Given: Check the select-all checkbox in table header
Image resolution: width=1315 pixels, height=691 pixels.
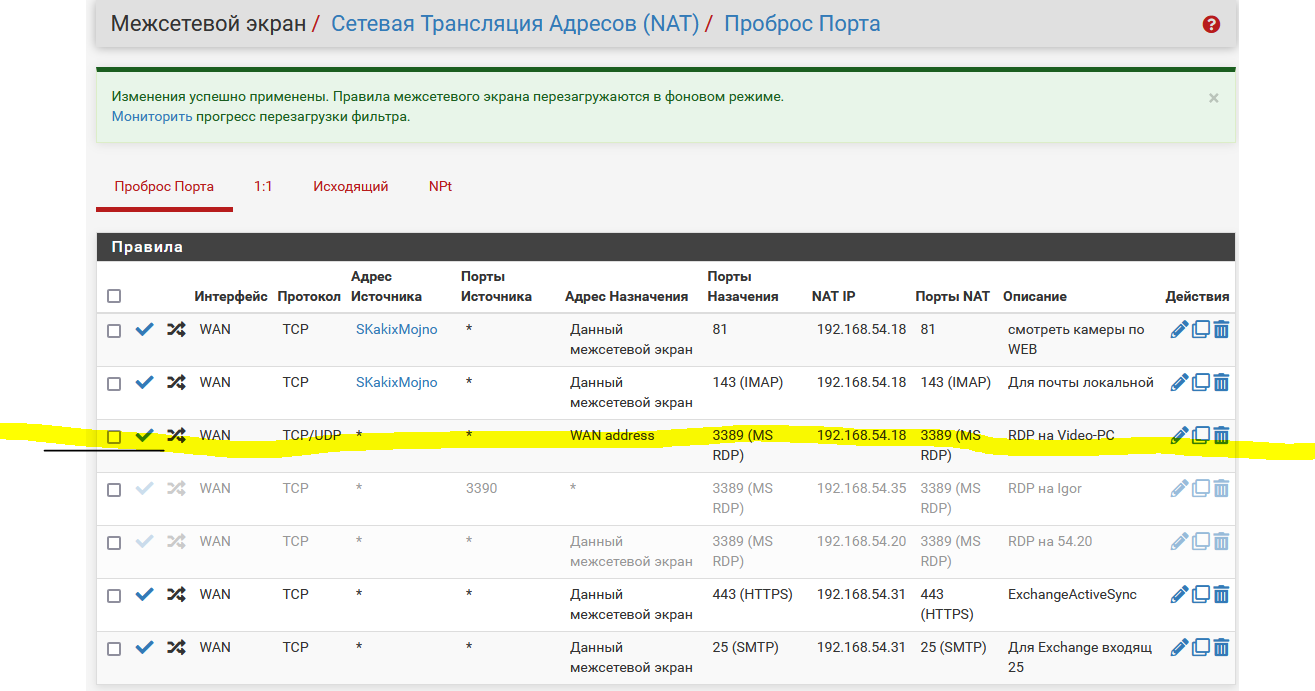Looking at the screenshot, I should (114, 296).
